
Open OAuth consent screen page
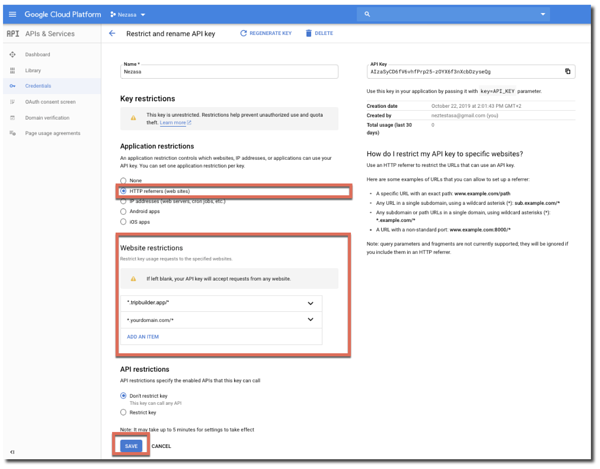pos(50,102)
